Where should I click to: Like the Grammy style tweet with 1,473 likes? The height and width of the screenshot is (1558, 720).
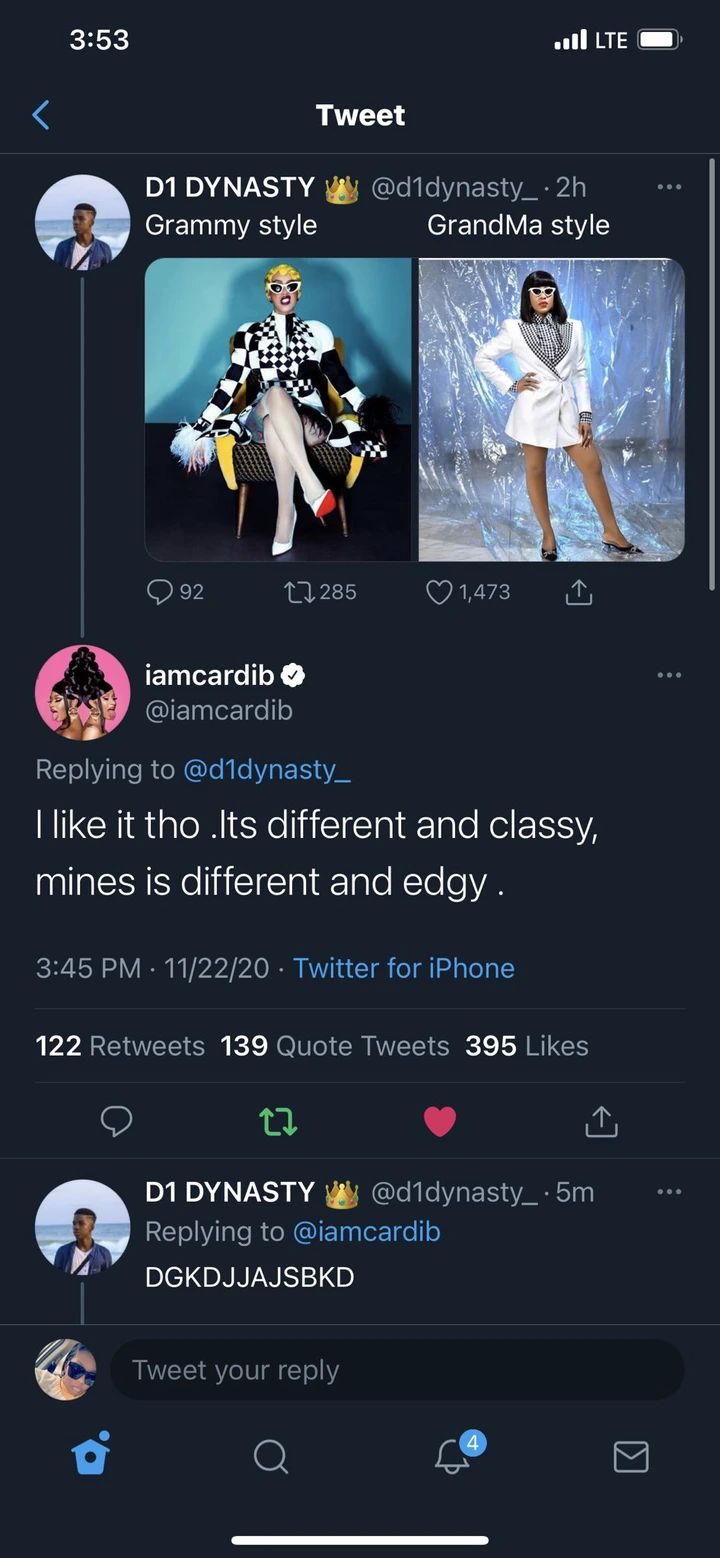pyautogui.click(x=439, y=592)
